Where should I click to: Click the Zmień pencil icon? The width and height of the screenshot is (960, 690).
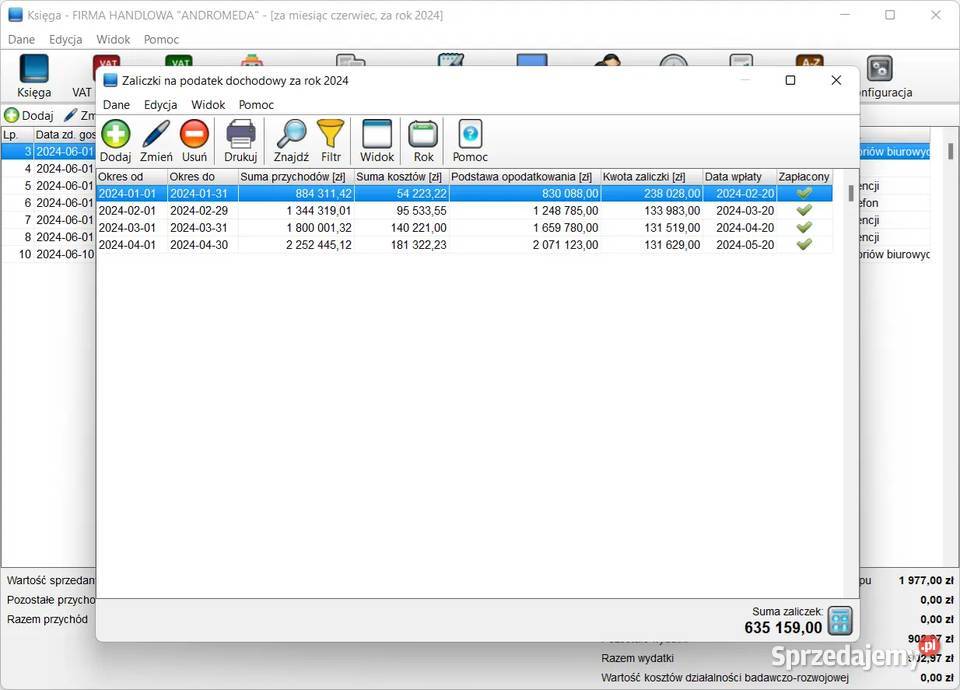pos(155,135)
